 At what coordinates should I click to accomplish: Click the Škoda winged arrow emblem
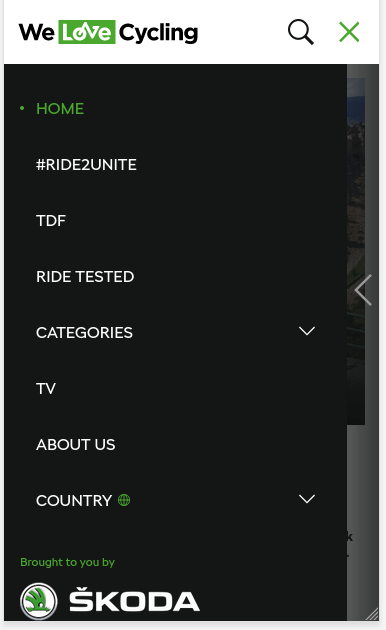(39, 601)
